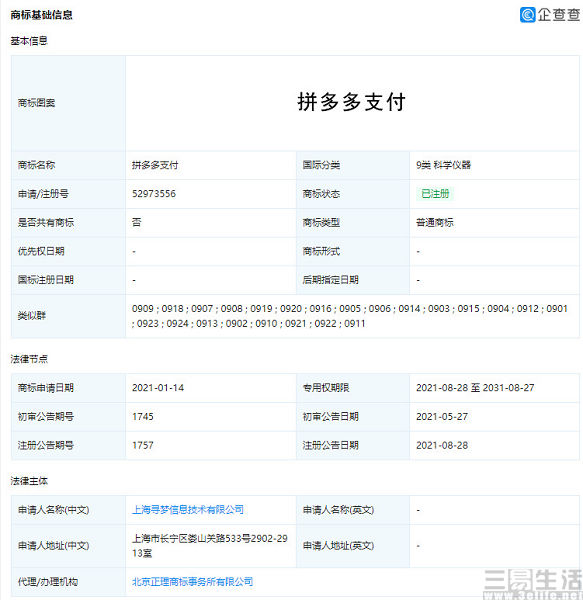Image resolution: width=583 pixels, height=600 pixels.
Task: Click the 拼多多支付 trademark image
Action: coord(352,102)
